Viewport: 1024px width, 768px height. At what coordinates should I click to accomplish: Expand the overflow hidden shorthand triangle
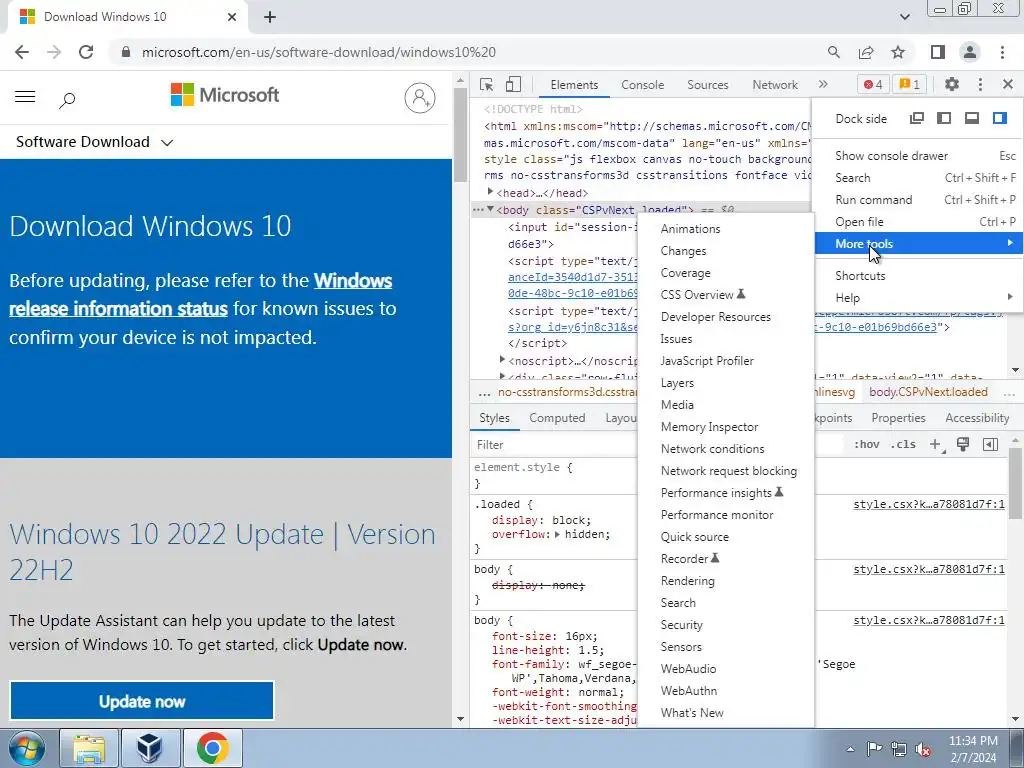(557, 534)
